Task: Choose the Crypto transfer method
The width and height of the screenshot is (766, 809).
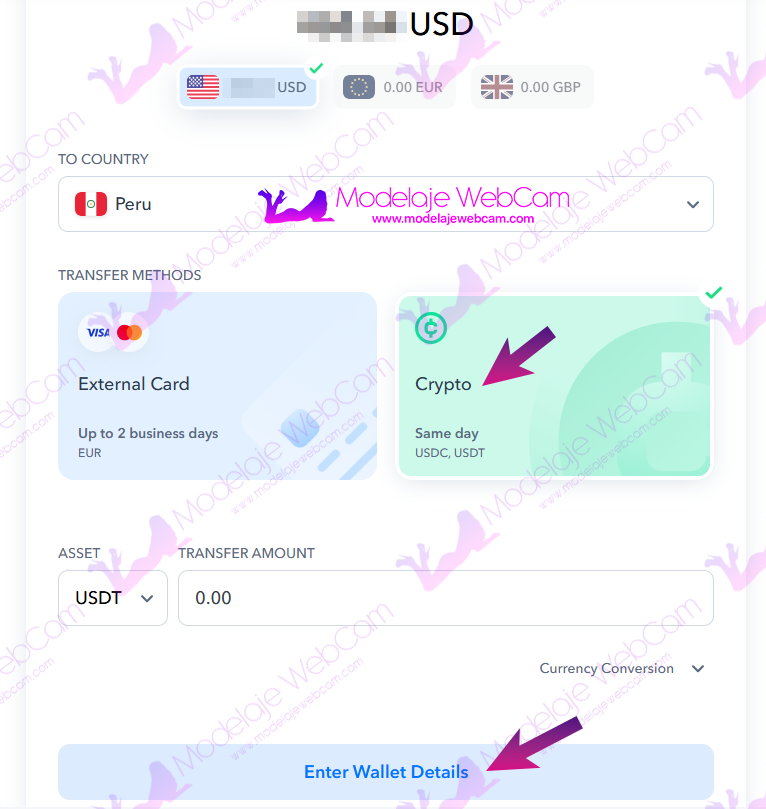Action: pyautogui.click(x=555, y=386)
